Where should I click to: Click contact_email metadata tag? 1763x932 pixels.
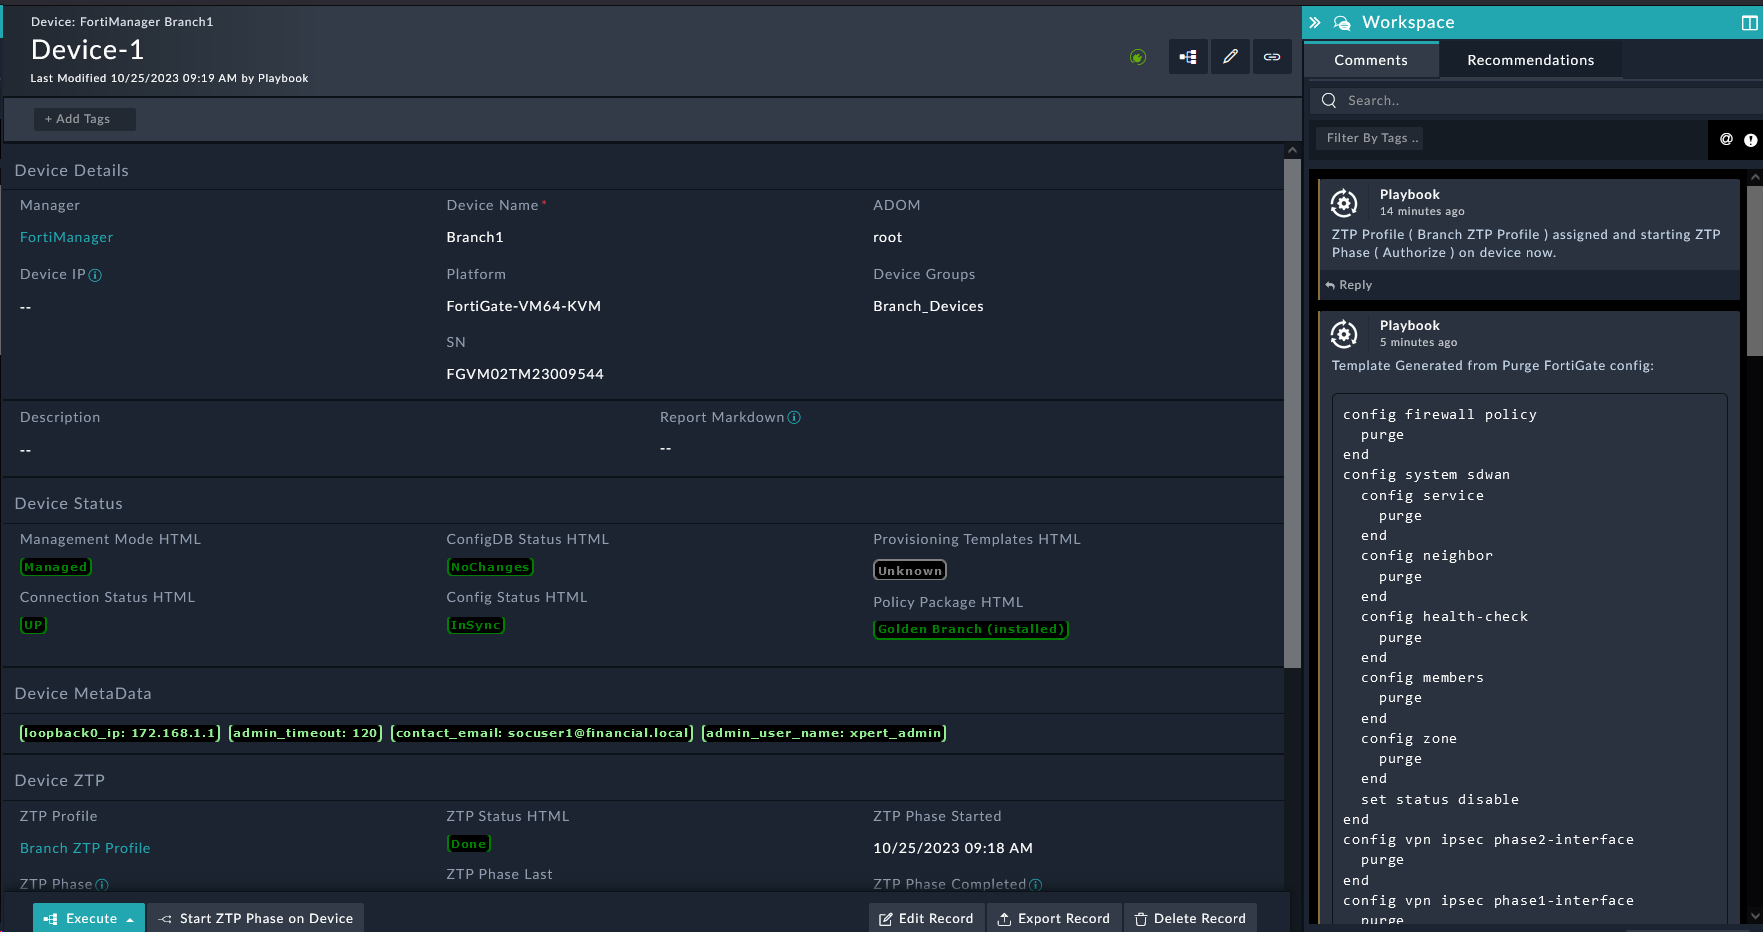542,733
